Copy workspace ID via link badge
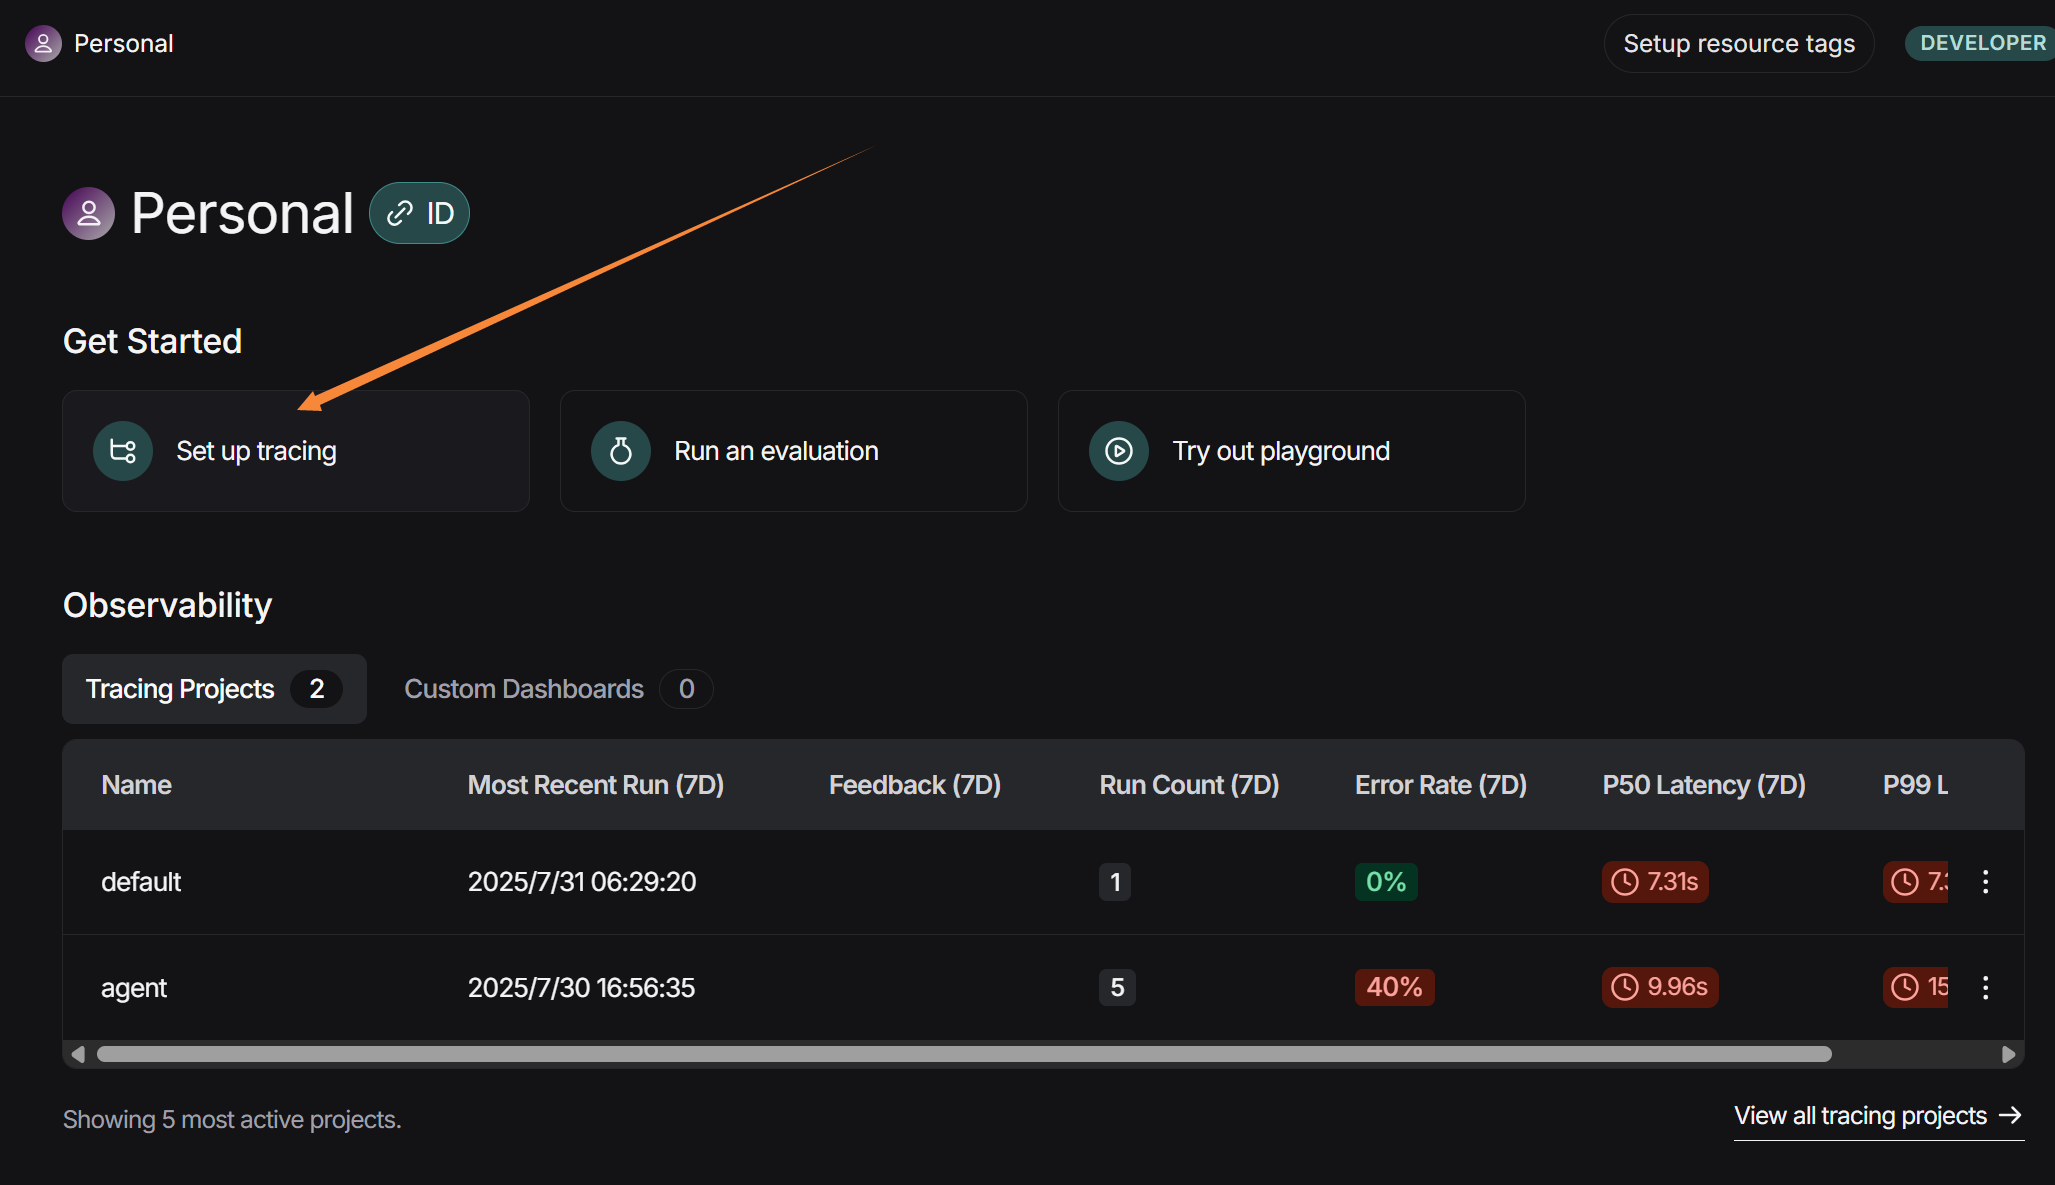Image resolution: width=2055 pixels, height=1185 pixels. coord(419,213)
